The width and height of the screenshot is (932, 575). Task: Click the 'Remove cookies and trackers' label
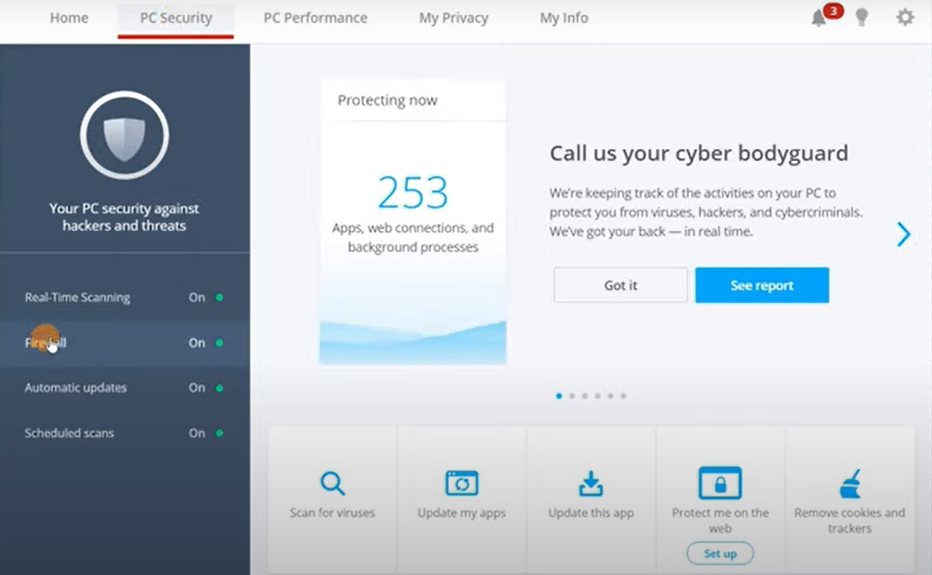click(850, 520)
